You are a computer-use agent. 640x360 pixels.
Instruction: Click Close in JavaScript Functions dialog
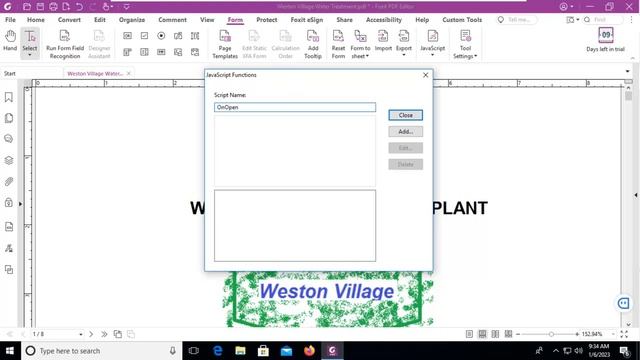[x=406, y=115]
